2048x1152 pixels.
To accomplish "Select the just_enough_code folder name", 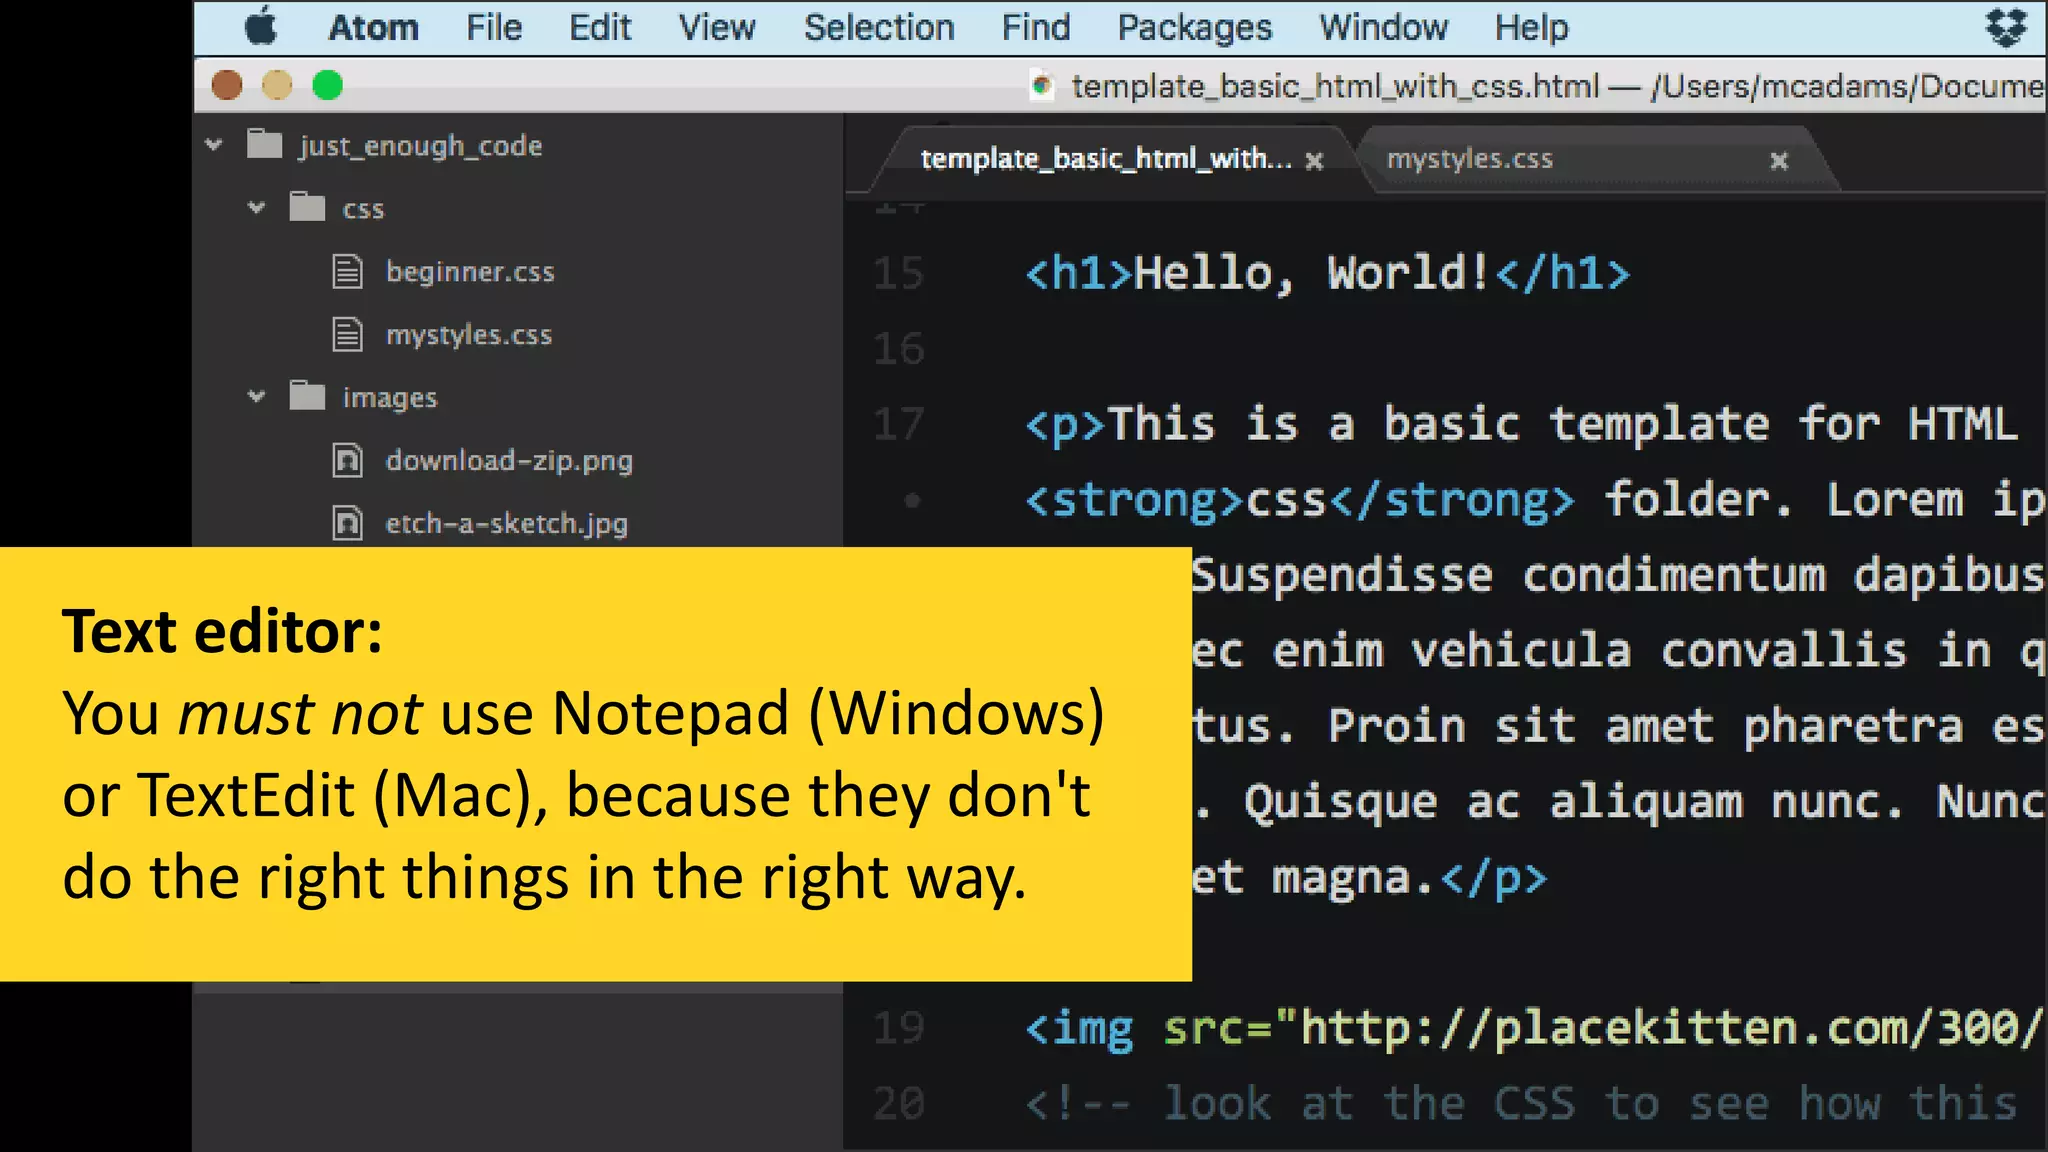I will click(x=420, y=146).
